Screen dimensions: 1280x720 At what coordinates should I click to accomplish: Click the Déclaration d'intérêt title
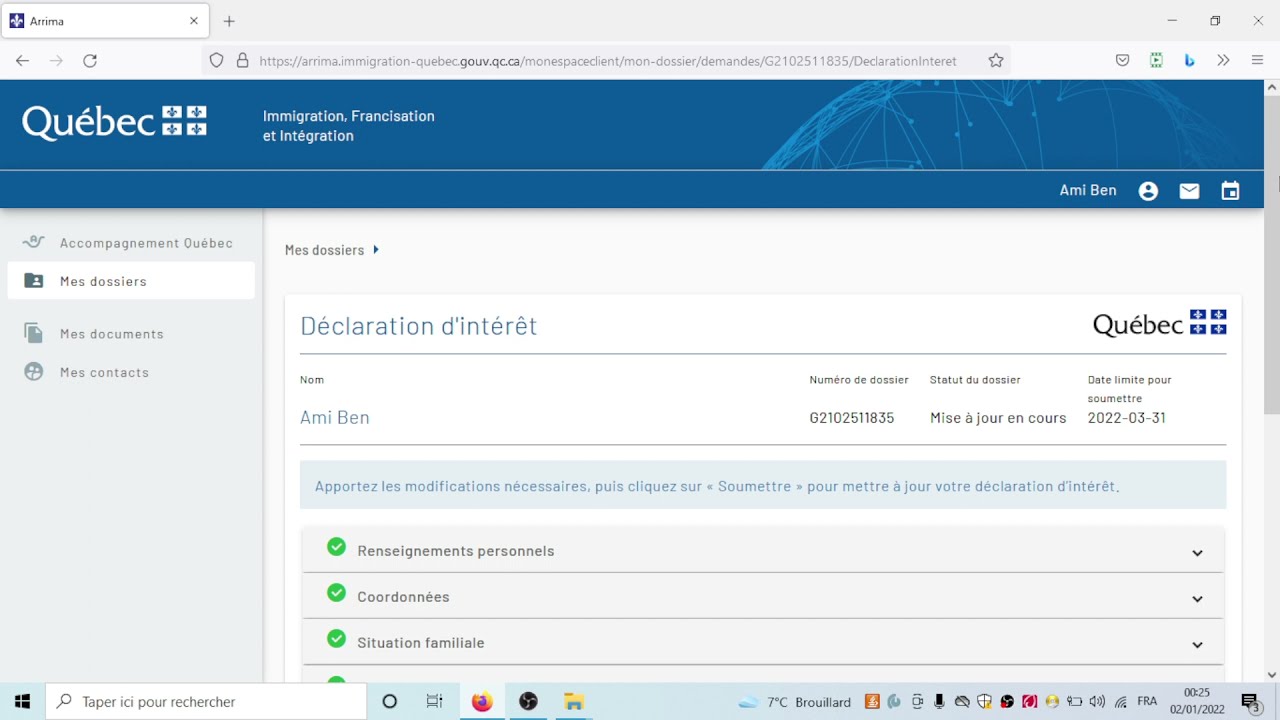(x=419, y=326)
